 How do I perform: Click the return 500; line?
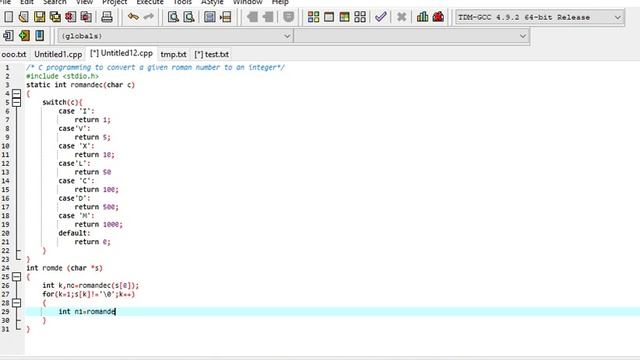[96, 207]
